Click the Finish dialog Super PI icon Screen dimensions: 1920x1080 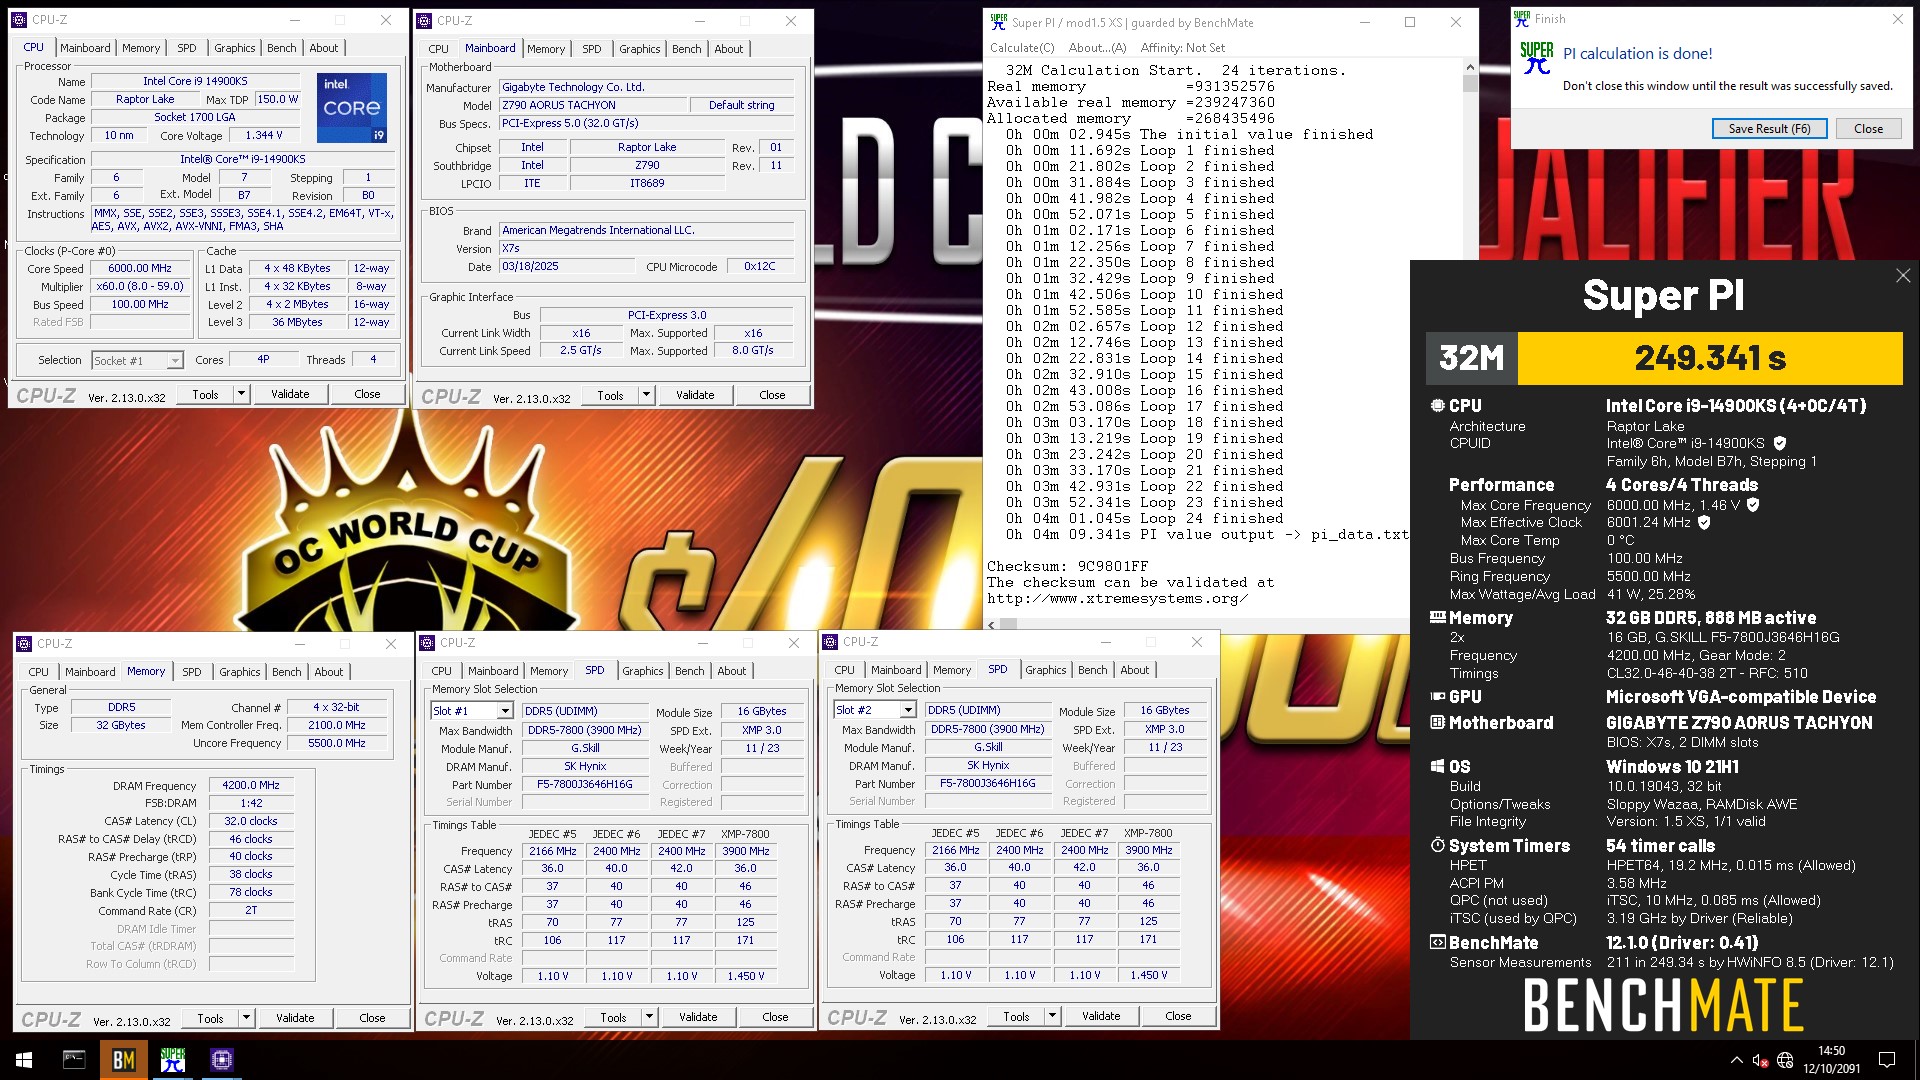point(1536,58)
